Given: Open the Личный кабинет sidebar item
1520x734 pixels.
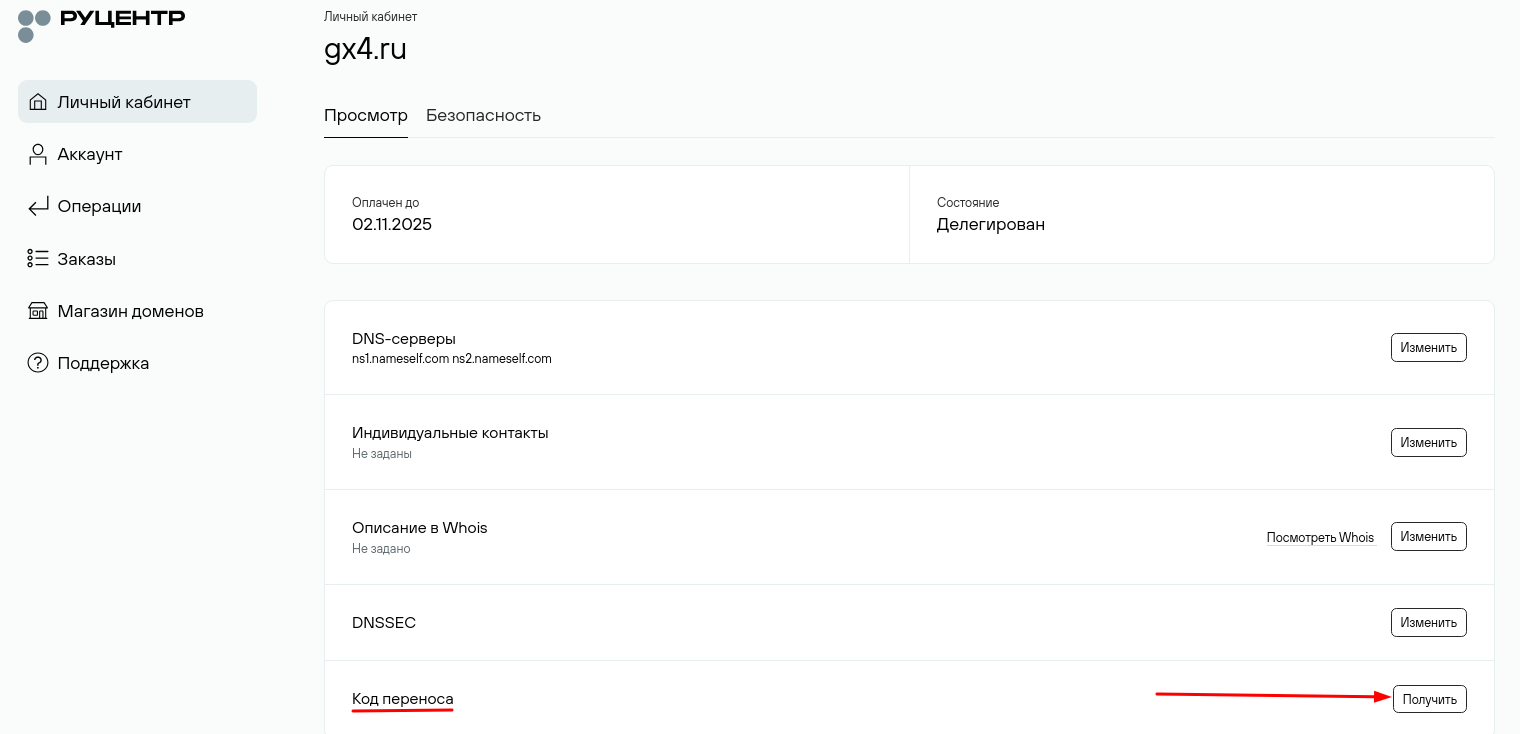Looking at the screenshot, I should click(x=137, y=102).
